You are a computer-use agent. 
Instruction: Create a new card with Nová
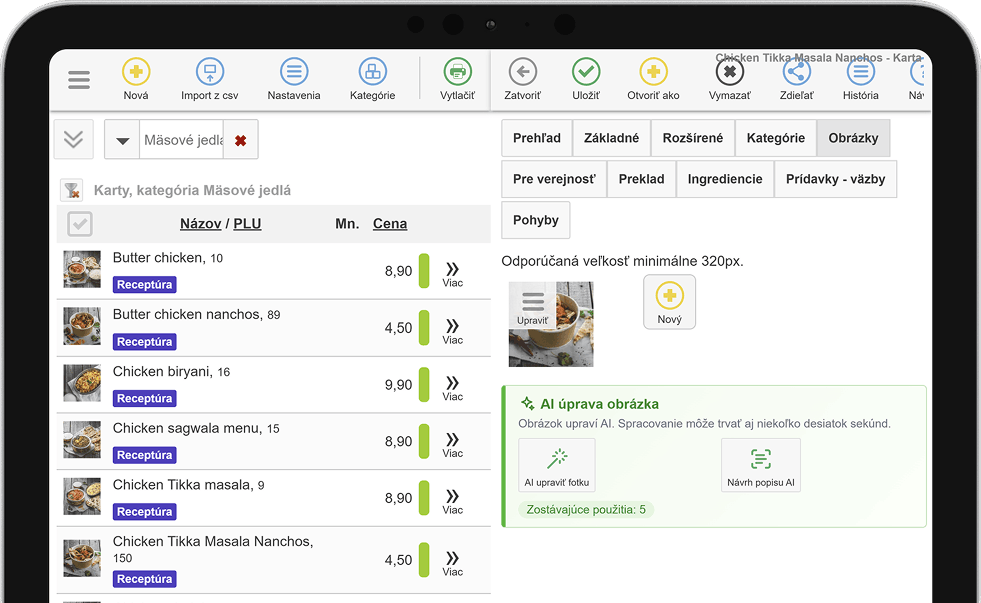coord(136,79)
